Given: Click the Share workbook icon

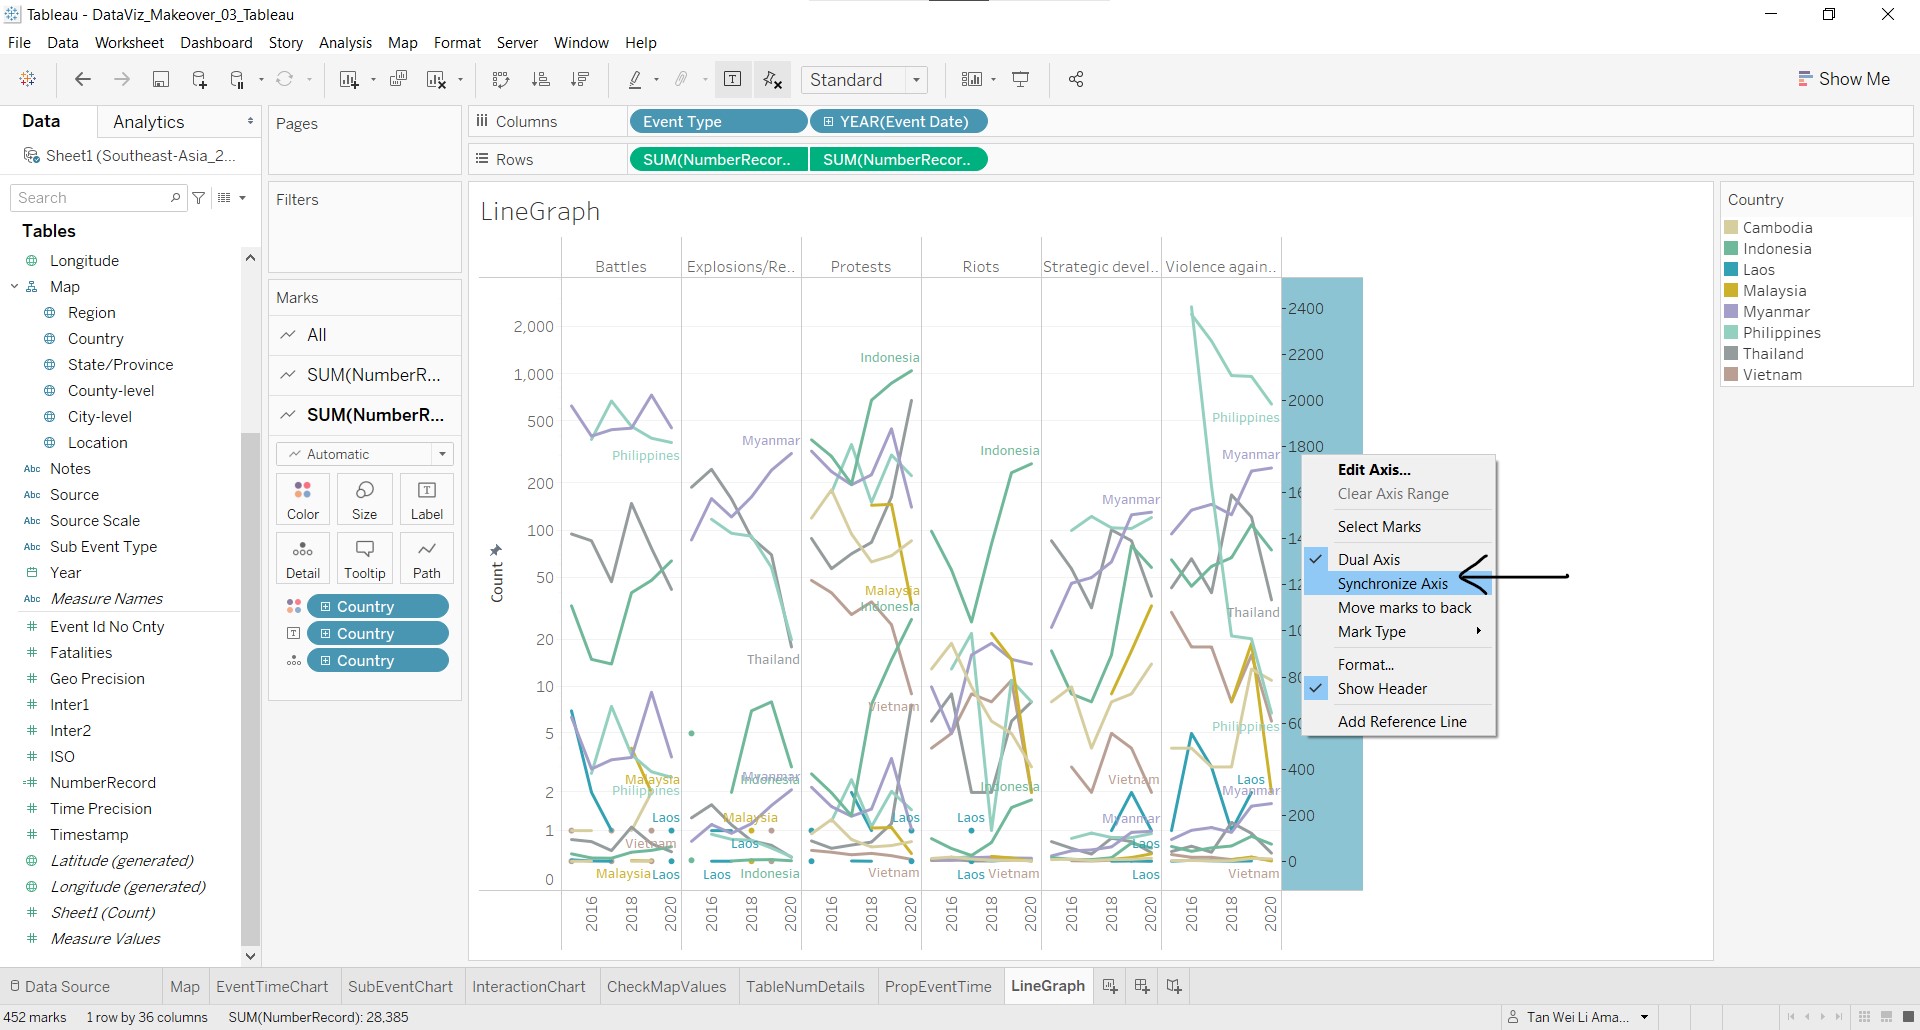Looking at the screenshot, I should click(x=1076, y=80).
